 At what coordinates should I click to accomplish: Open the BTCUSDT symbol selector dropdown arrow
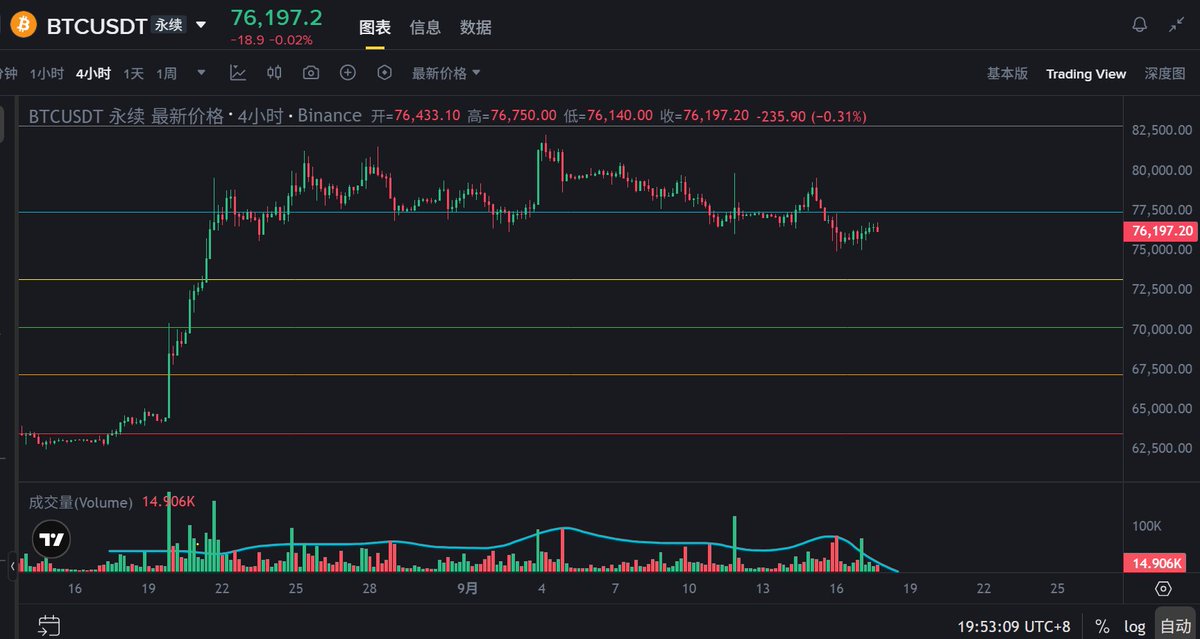[x=202, y=25]
